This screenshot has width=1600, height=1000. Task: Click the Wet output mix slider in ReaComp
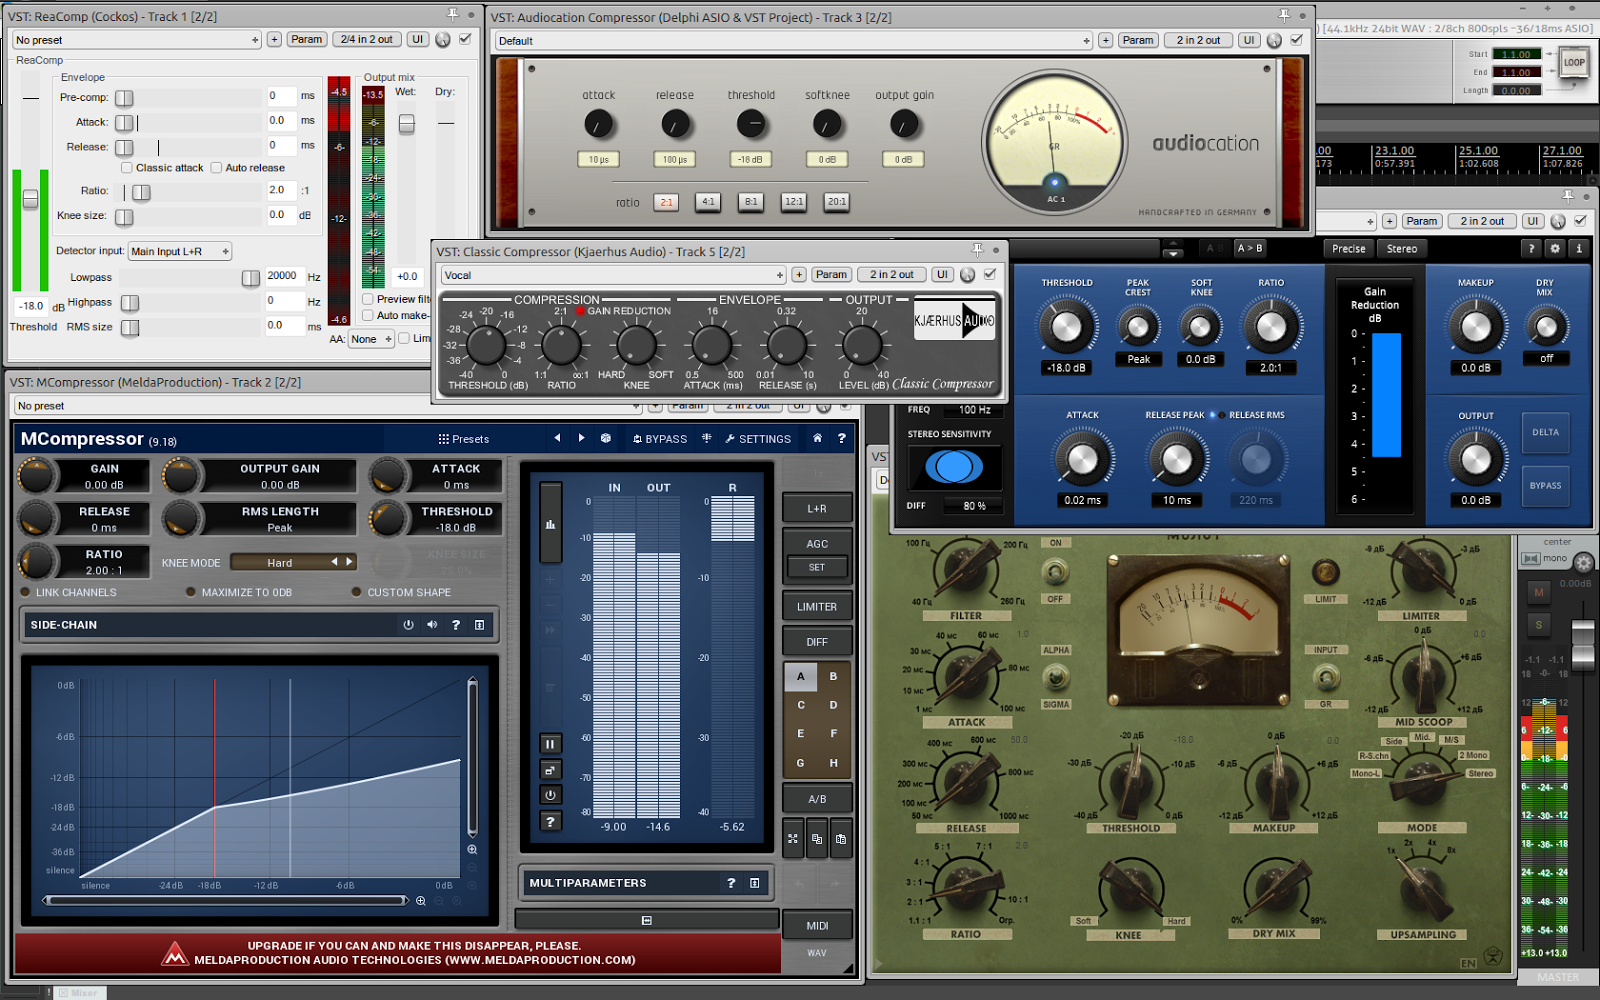[406, 123]
